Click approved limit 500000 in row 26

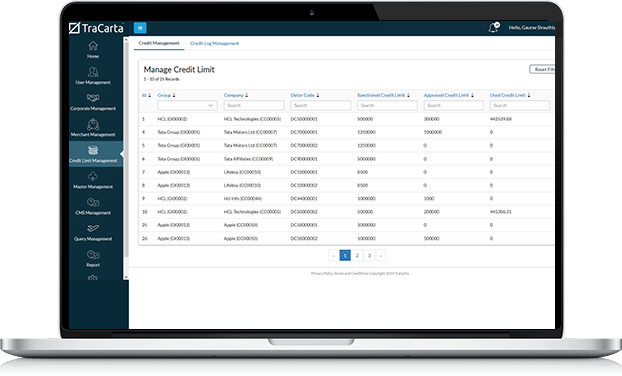(432, 238)
